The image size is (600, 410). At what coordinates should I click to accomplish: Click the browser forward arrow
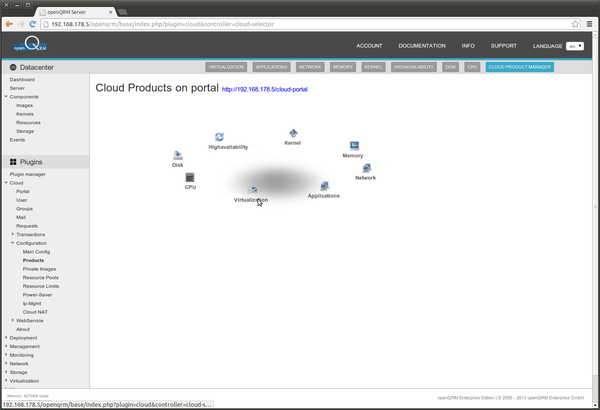pos(21,24)
